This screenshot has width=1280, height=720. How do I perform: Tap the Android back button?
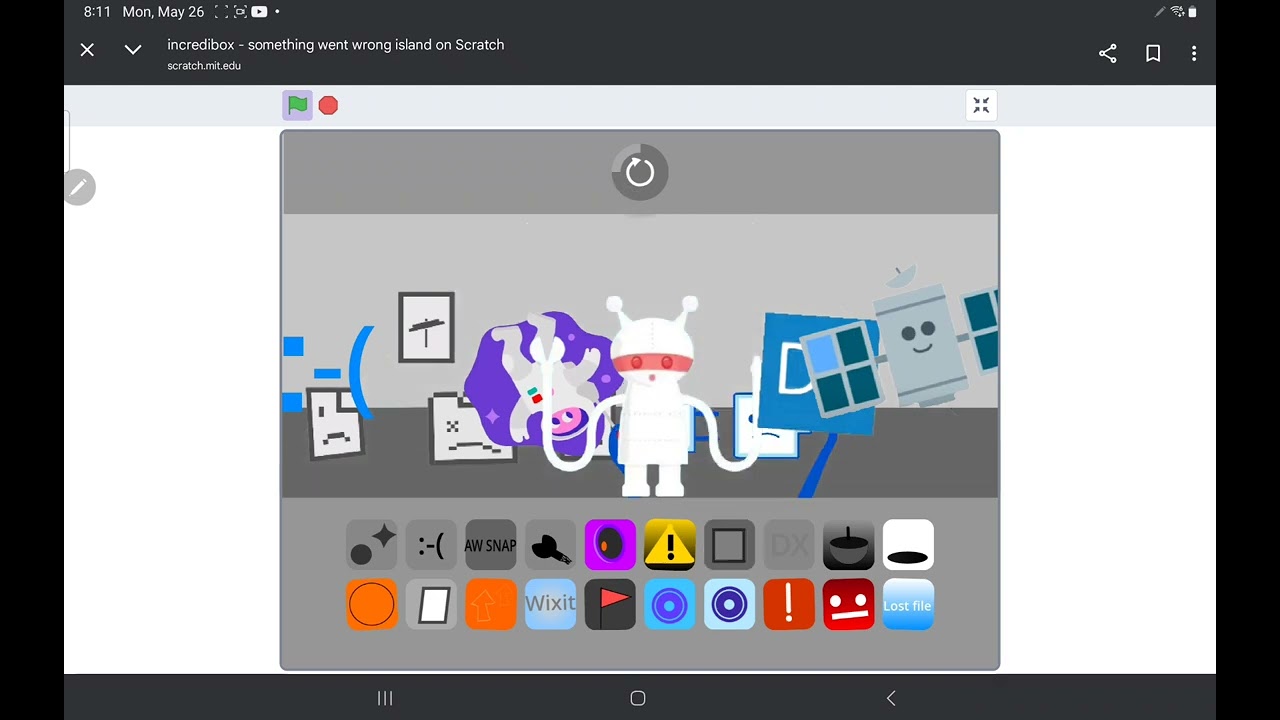[891, 698]
